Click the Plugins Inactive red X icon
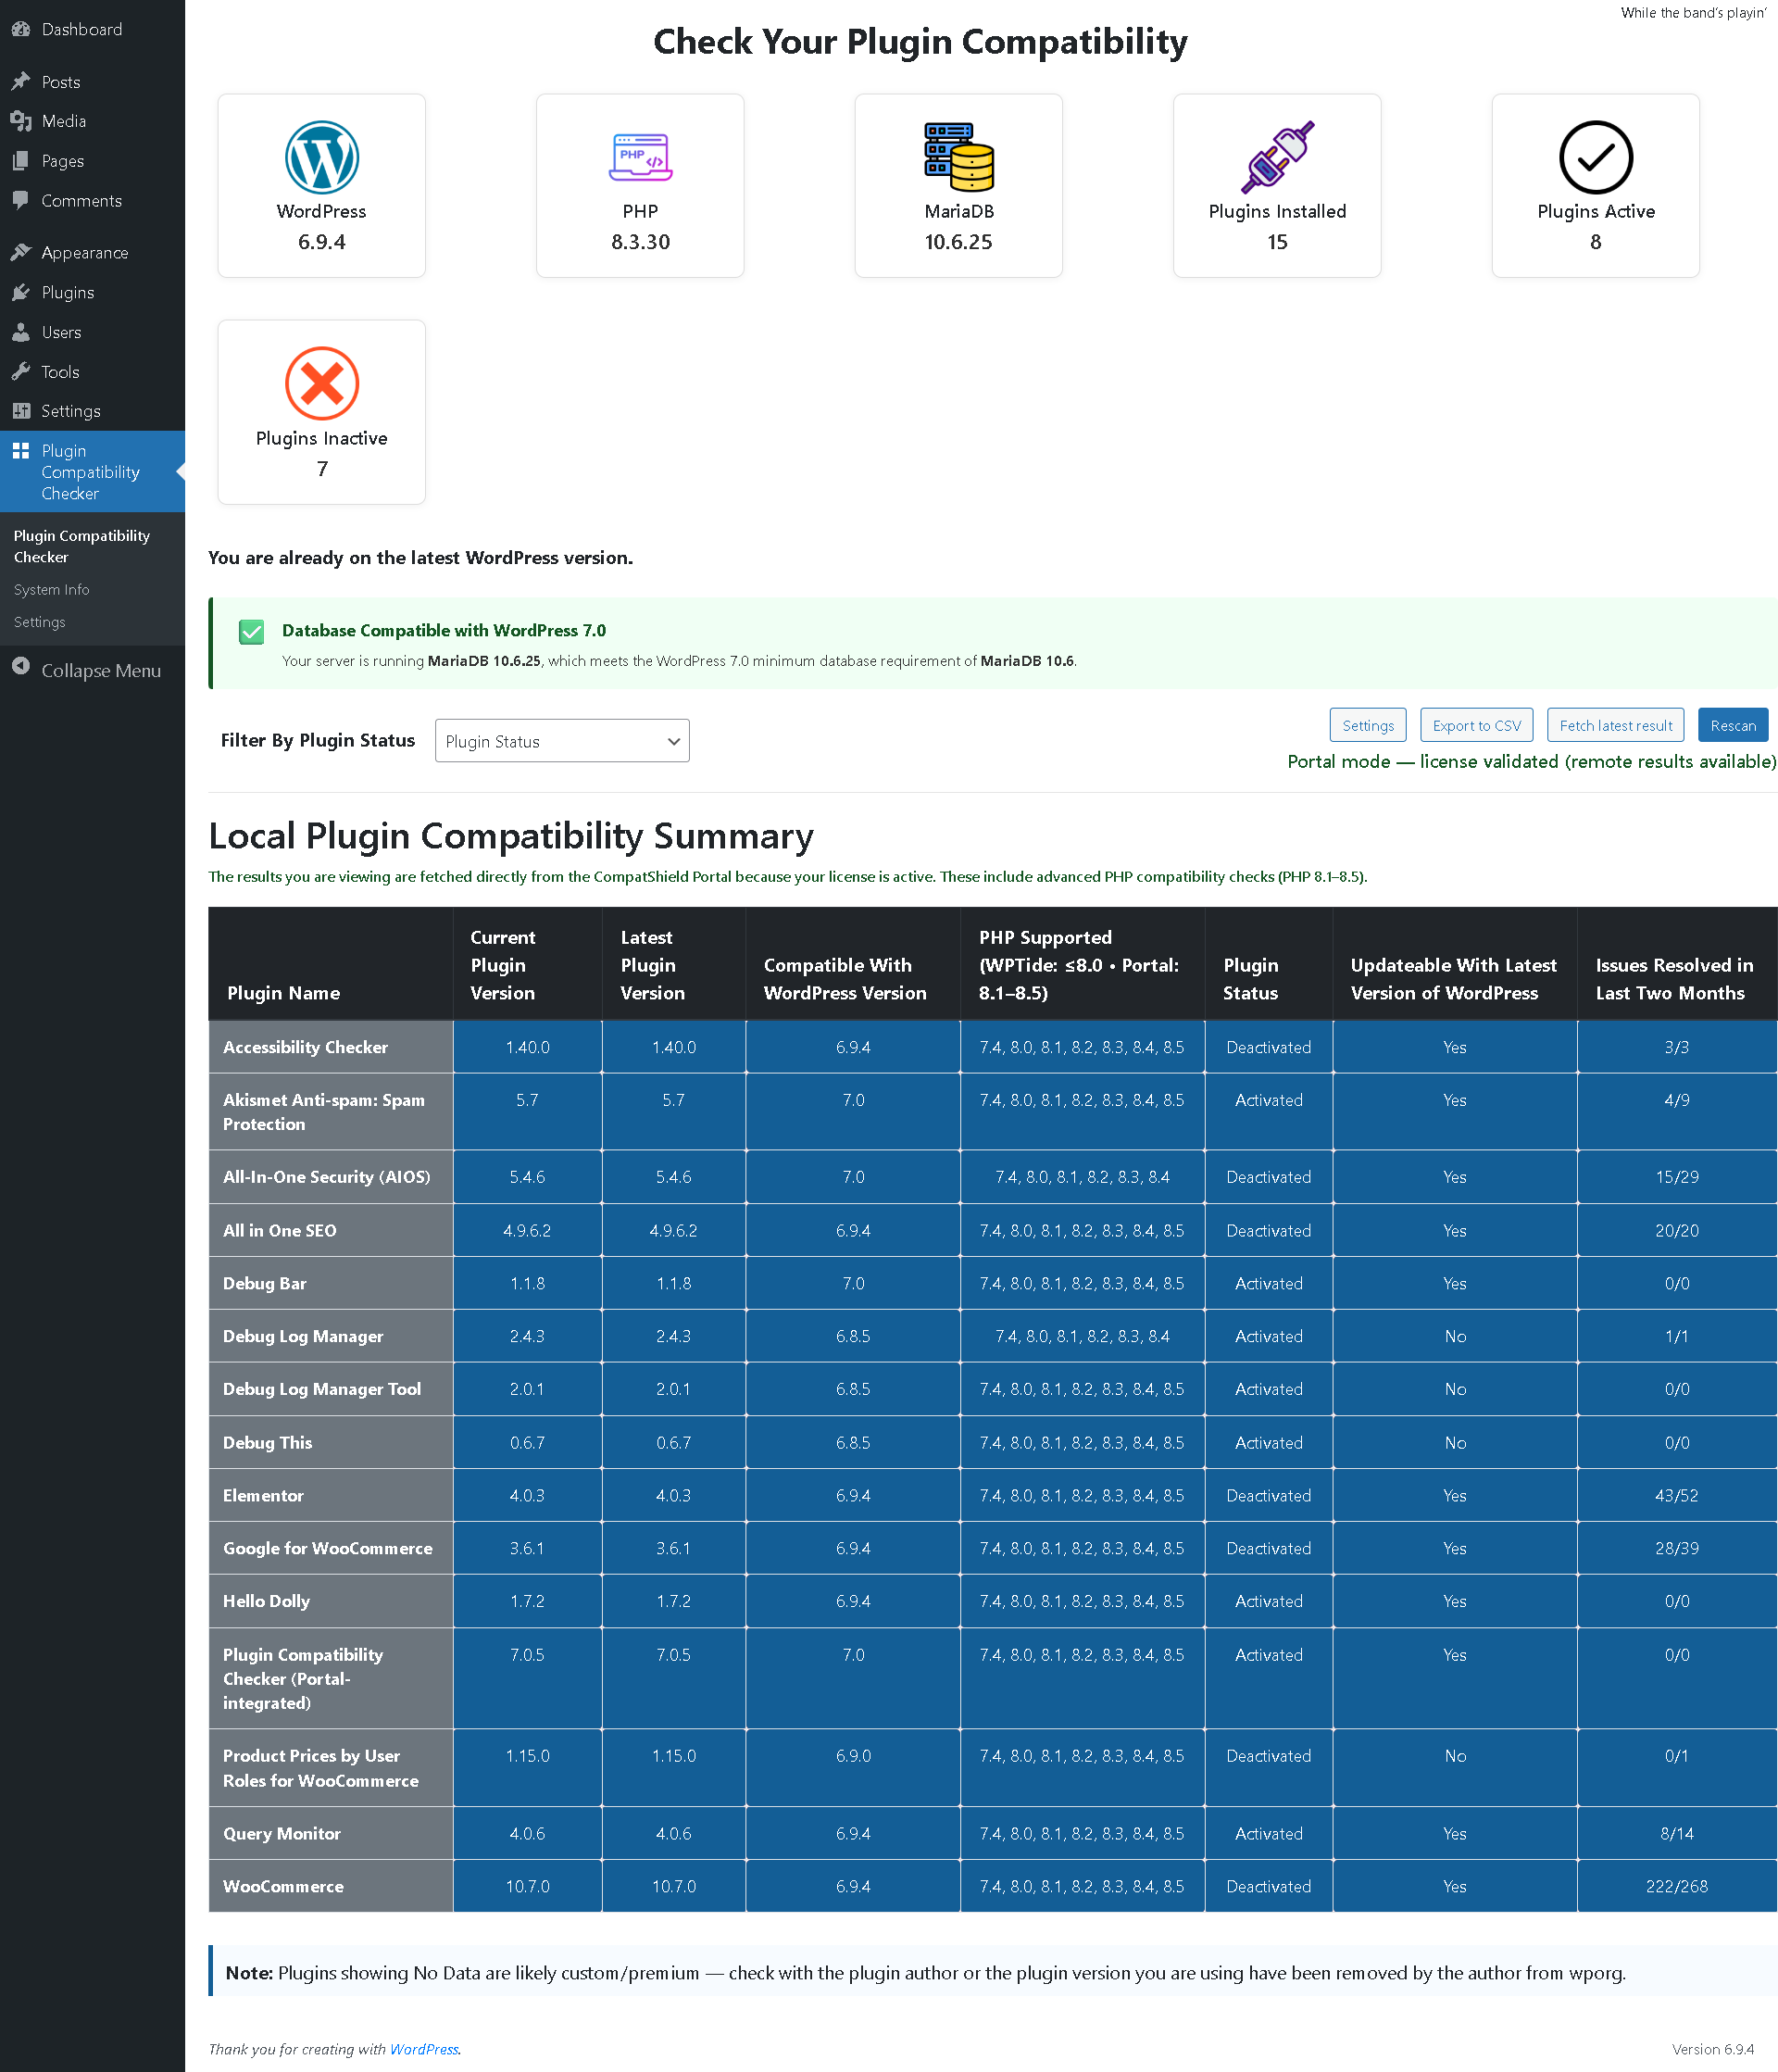The width and height of the screenshot is (1778, 2072). pos(321,383)
